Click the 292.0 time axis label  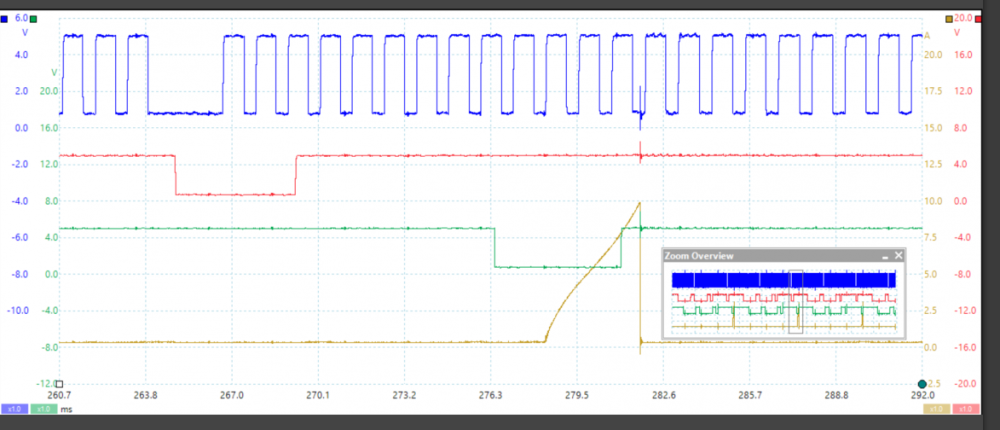(x=922, y=396)
